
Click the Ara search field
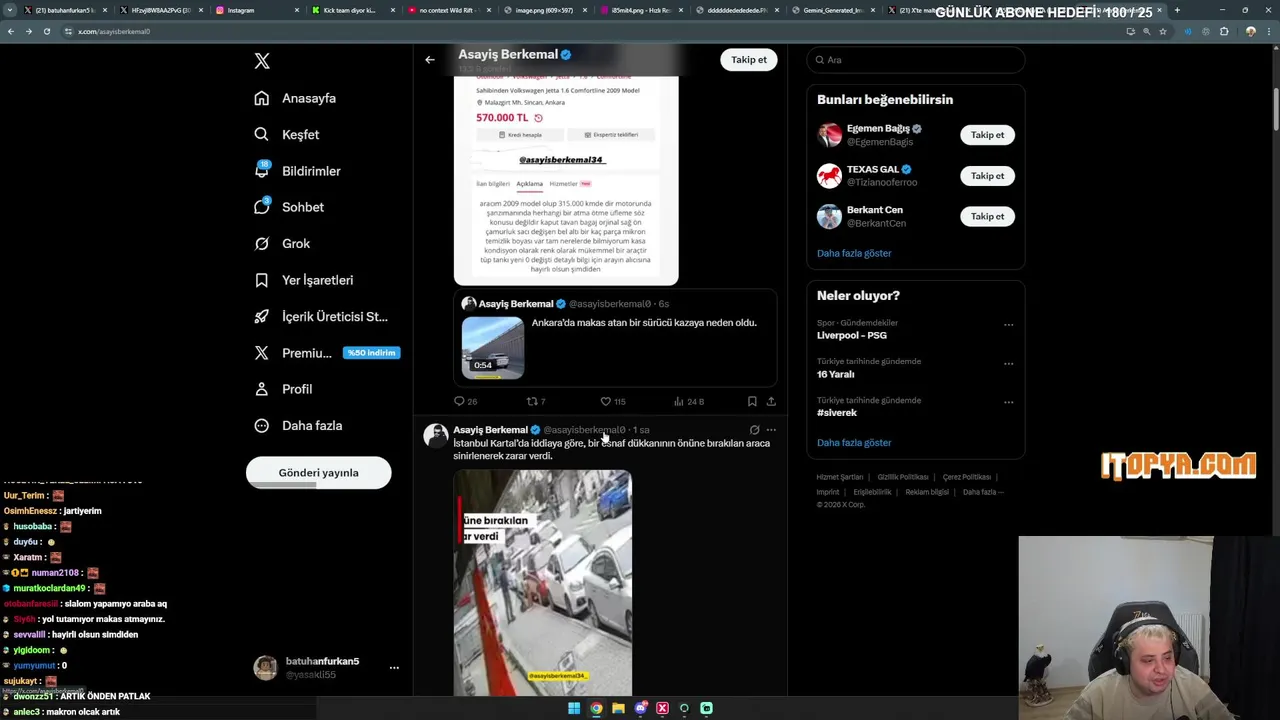tap(916, 60)
